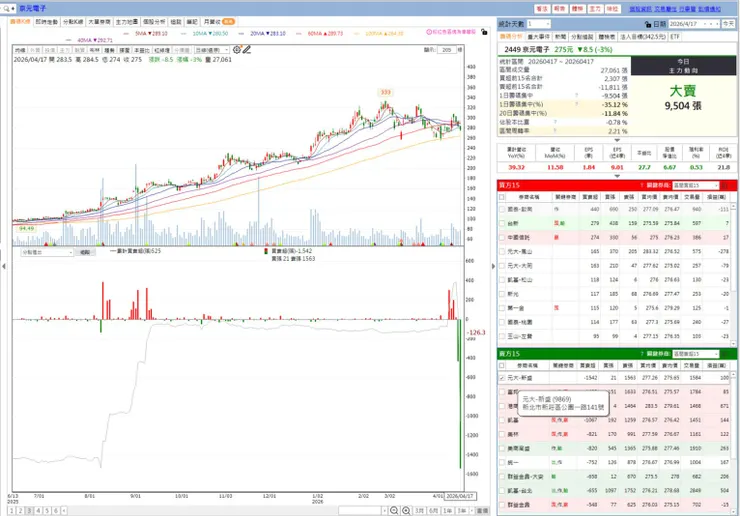Select page 3 in bottom pagination
Viewport: 740px width, 516px height.
click(x=29, y=510)
